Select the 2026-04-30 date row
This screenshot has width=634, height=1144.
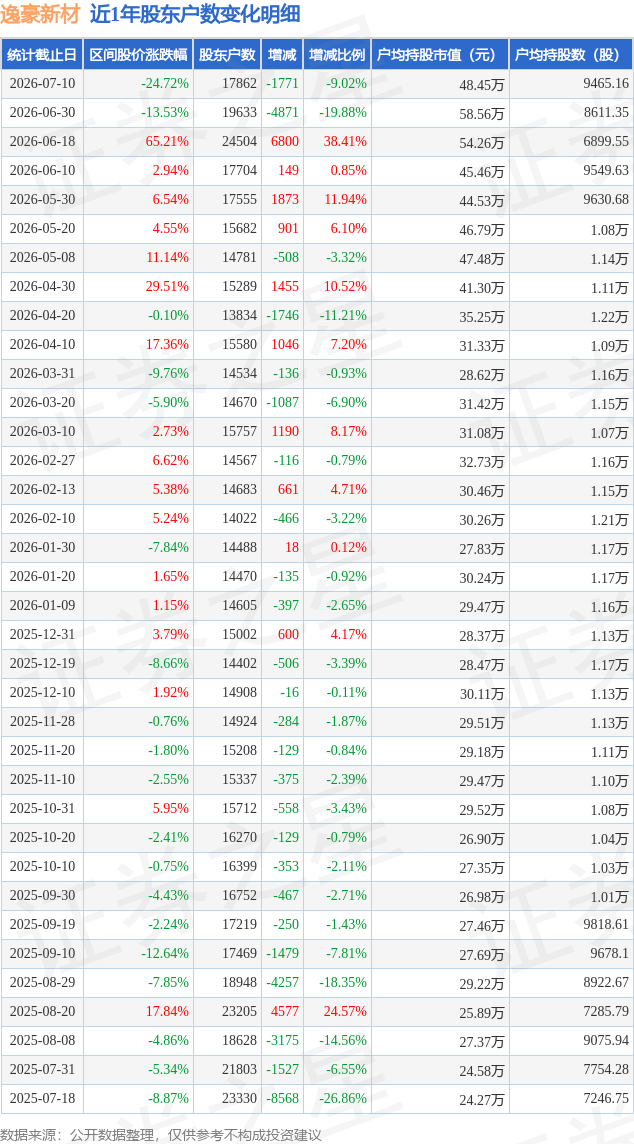[317, 287]
